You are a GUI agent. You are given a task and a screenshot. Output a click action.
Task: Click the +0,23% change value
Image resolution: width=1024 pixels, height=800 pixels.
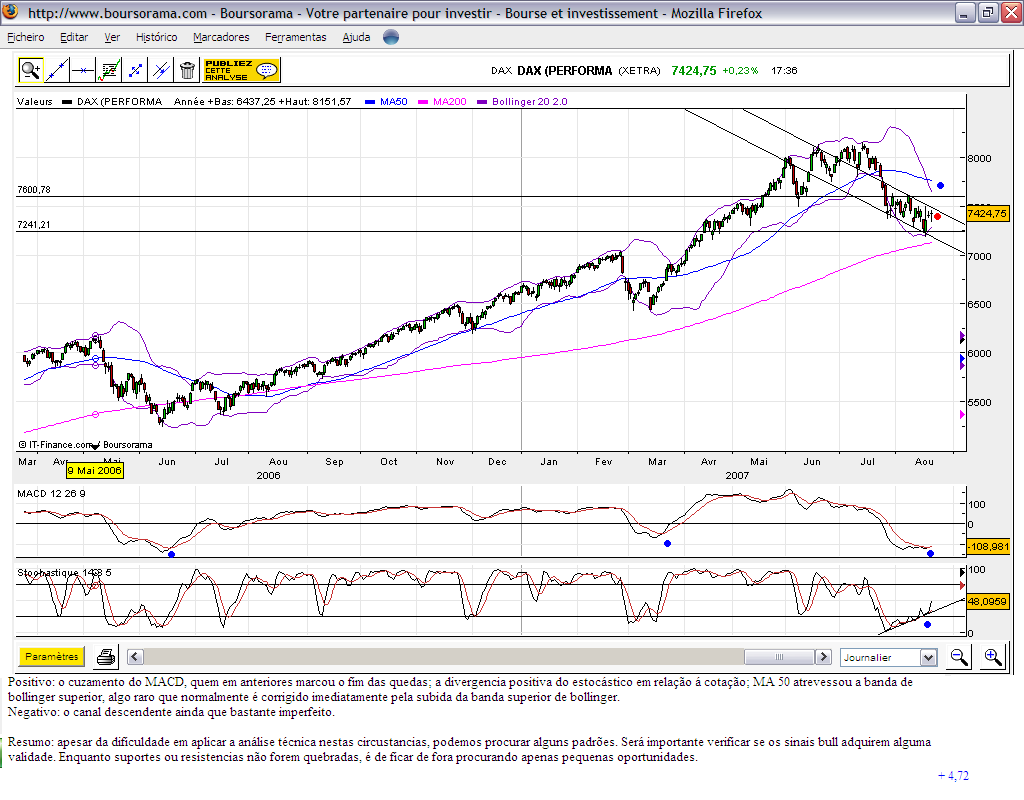[740, 71]
